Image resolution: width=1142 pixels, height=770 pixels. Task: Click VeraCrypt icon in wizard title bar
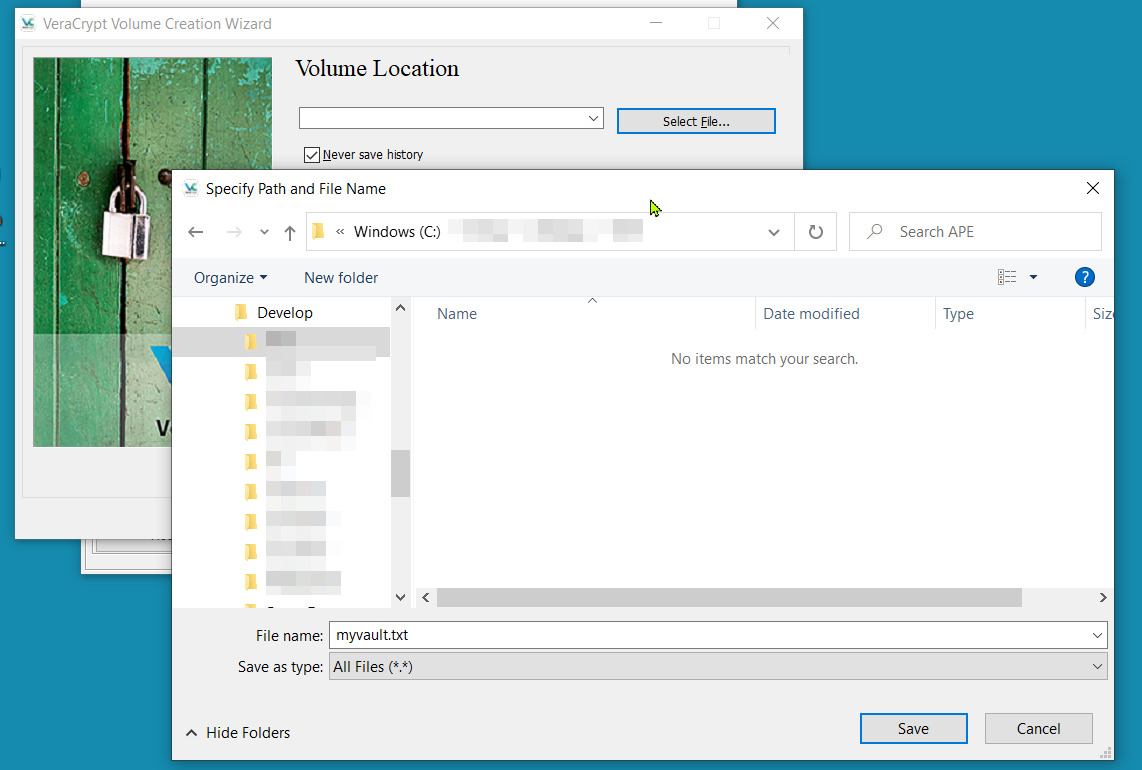click(28, 23)
